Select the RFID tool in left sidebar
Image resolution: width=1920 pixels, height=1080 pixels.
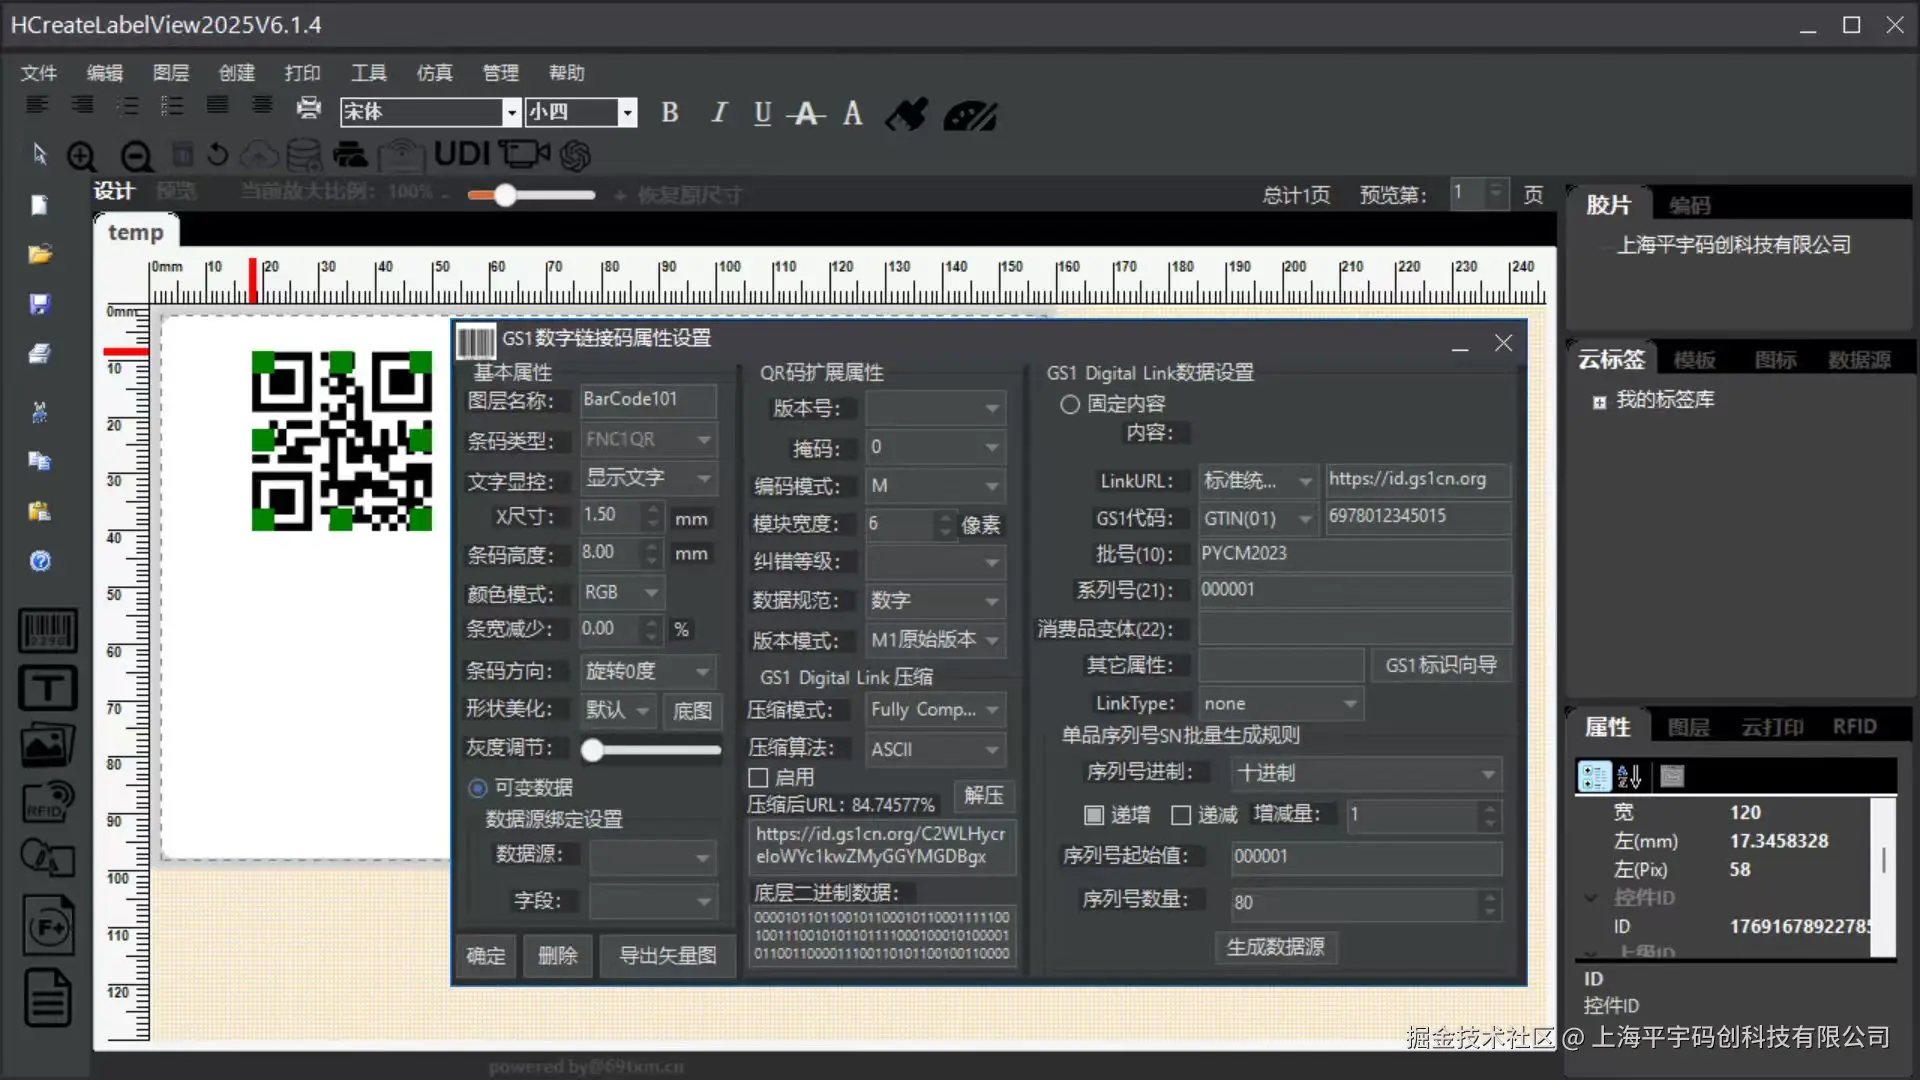(x=47, y=802)
